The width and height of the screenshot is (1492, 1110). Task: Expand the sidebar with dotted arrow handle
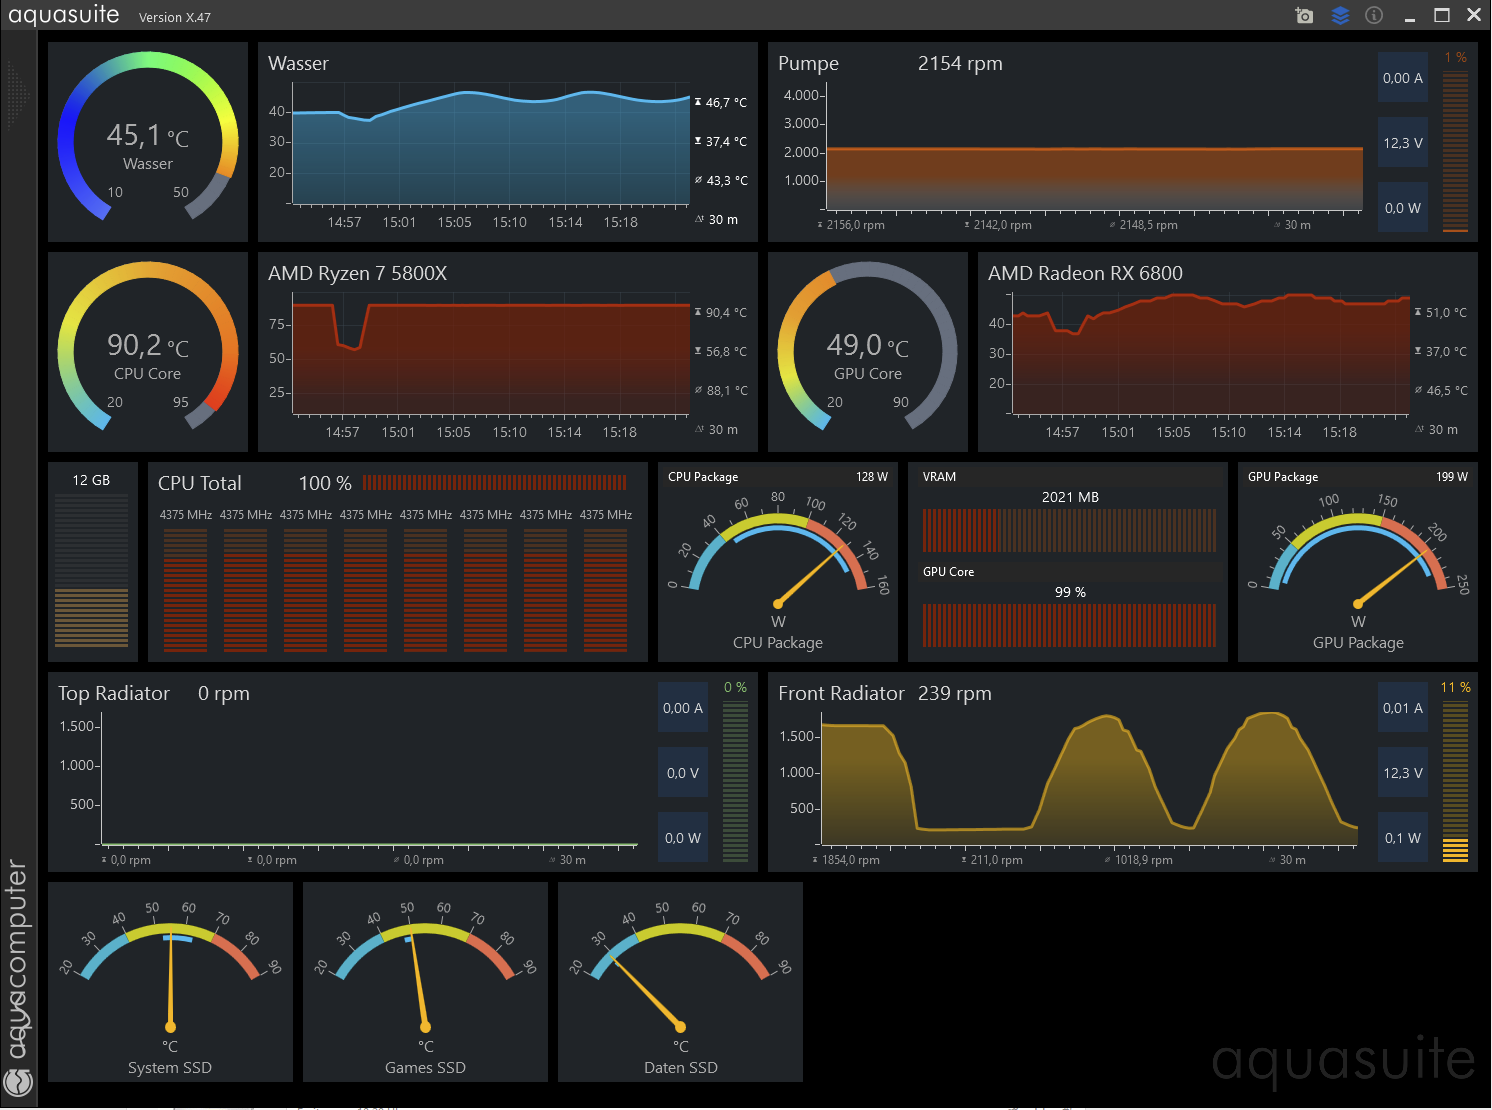point(17,95)
